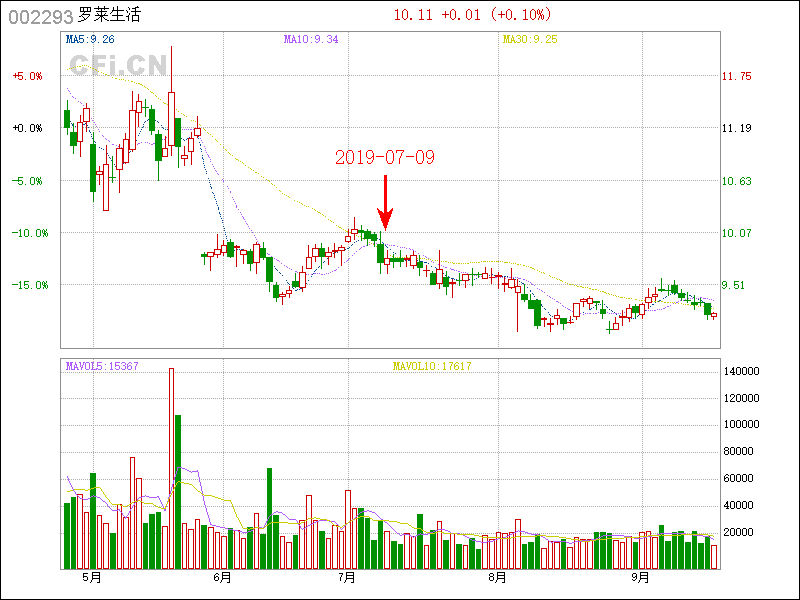The width and height of the screenshot is (800, 600).
Task: Click the 2019-07-09 date annotation
Action: click(x=385, y=157)
